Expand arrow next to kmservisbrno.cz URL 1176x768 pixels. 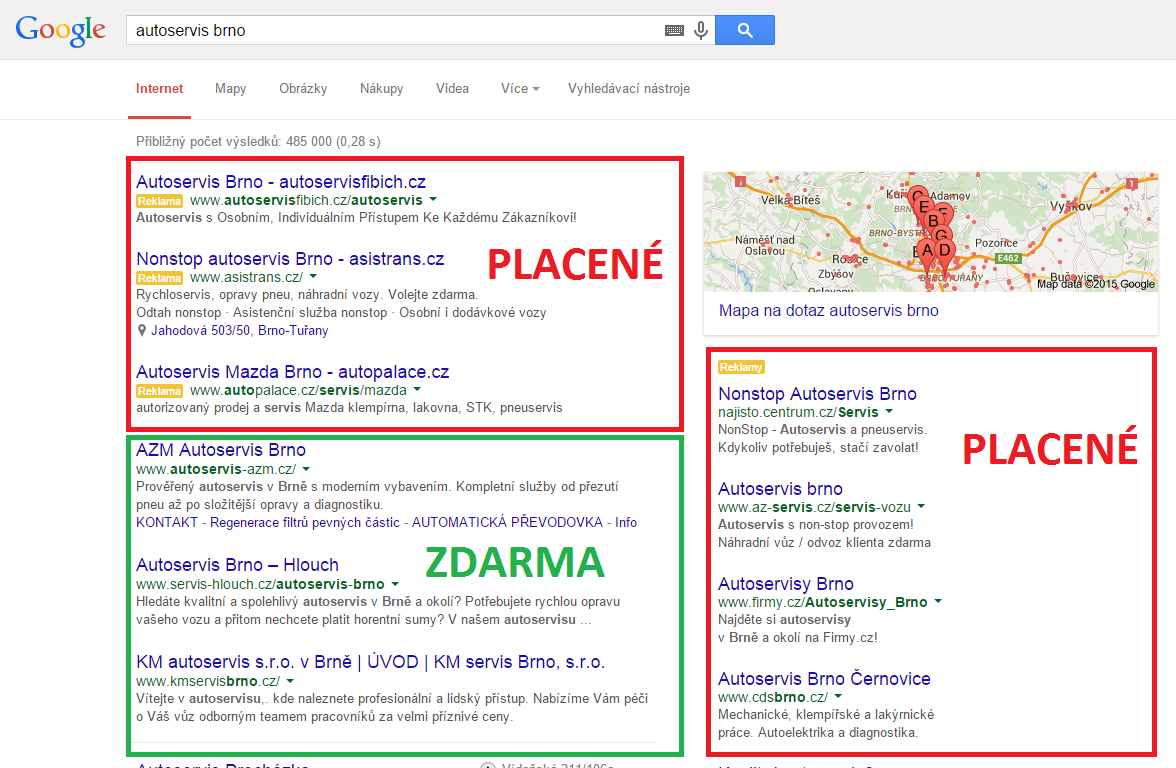click(290, 682)
